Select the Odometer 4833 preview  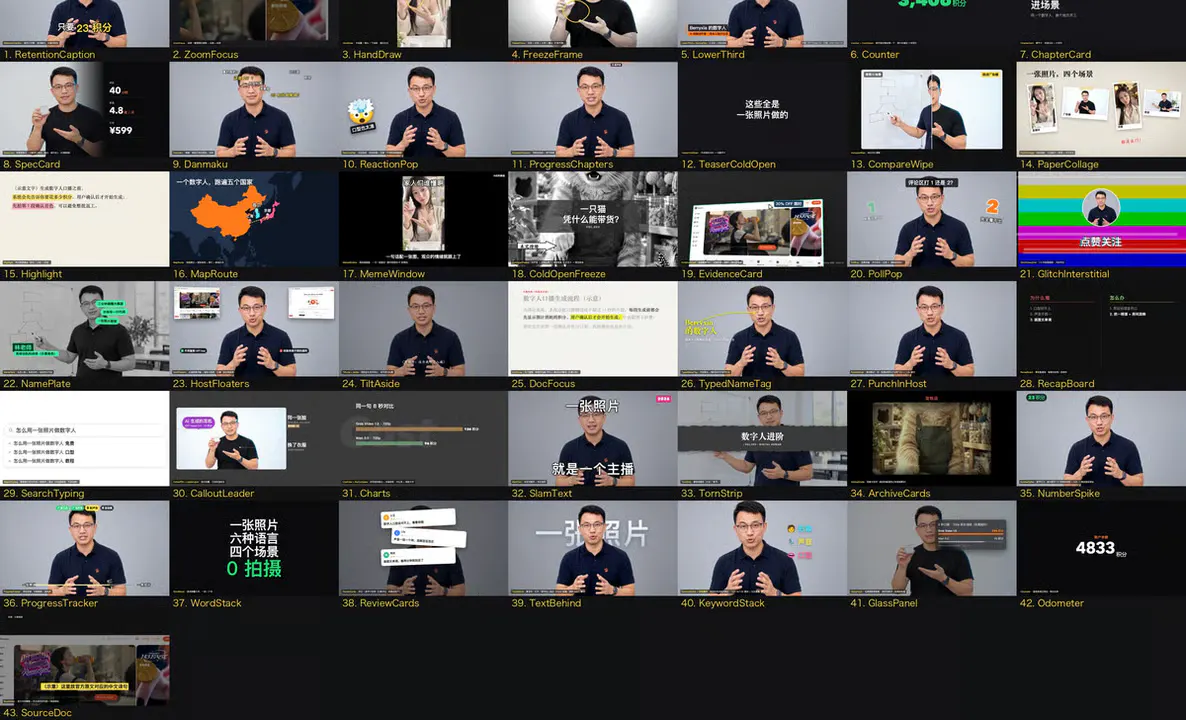pyautogui.click(x=1101, y=548)
